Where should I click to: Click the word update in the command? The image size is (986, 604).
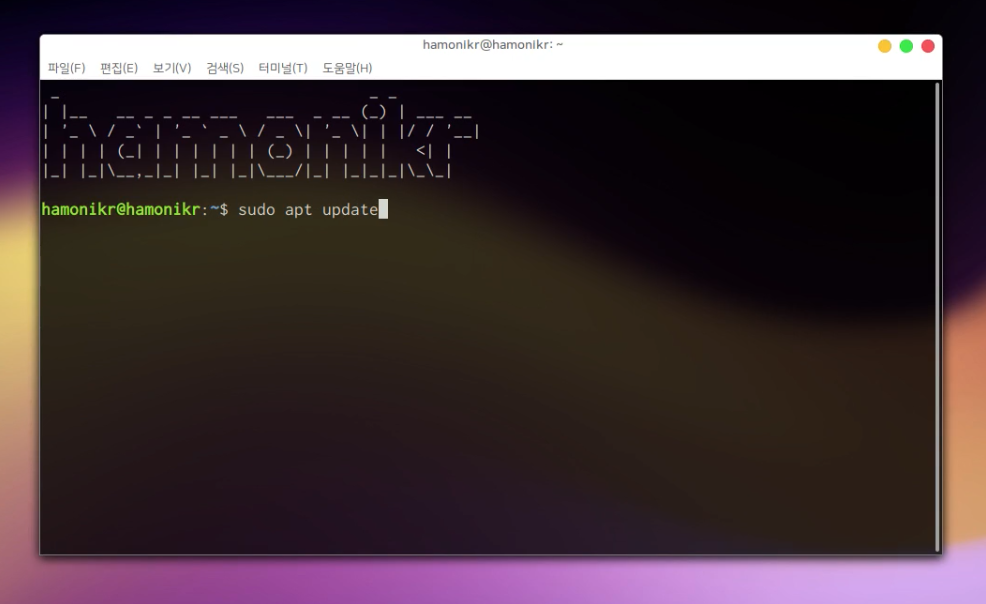[x=350, y=210]
